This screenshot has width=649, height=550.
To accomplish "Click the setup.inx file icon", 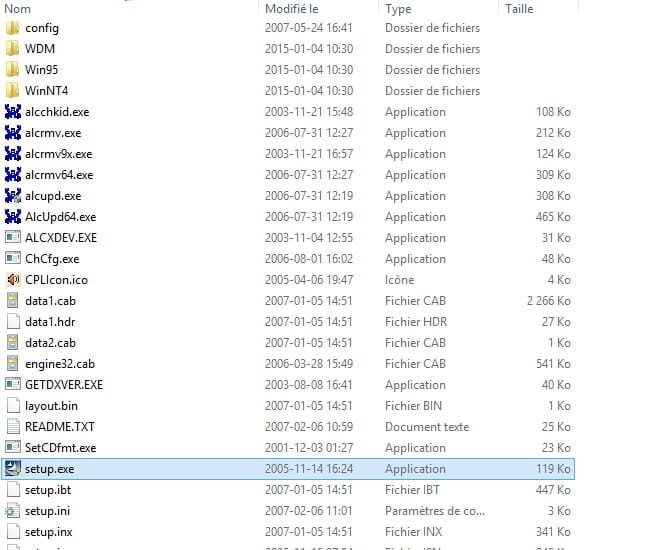I will (x=13, y=532).
